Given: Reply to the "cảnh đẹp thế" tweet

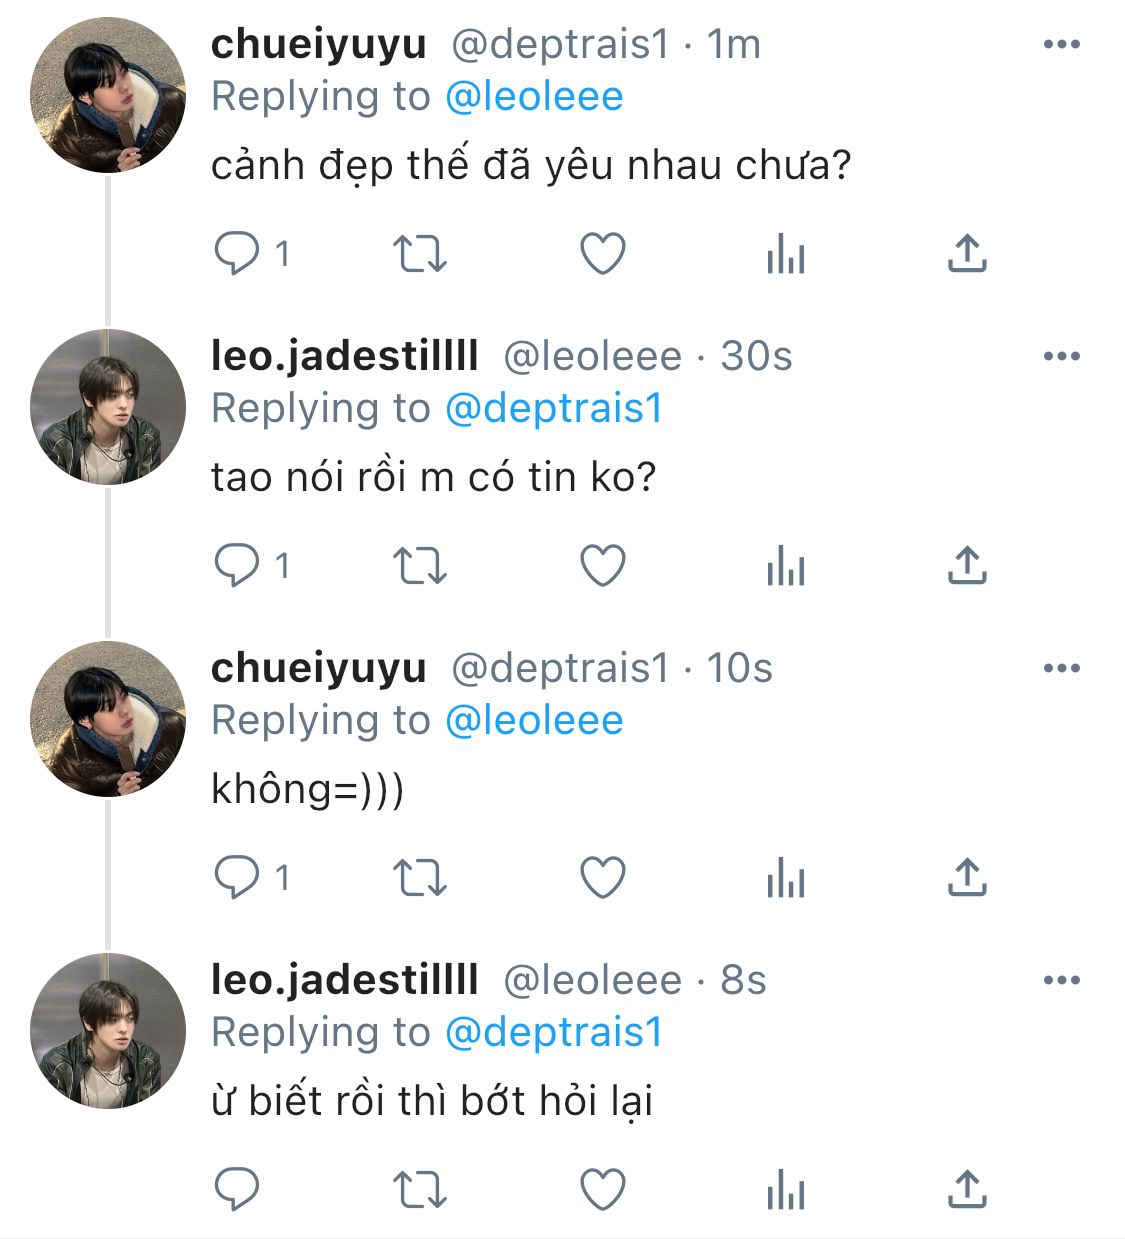Looking at the screenshot, I should click(x=237, y=253).
